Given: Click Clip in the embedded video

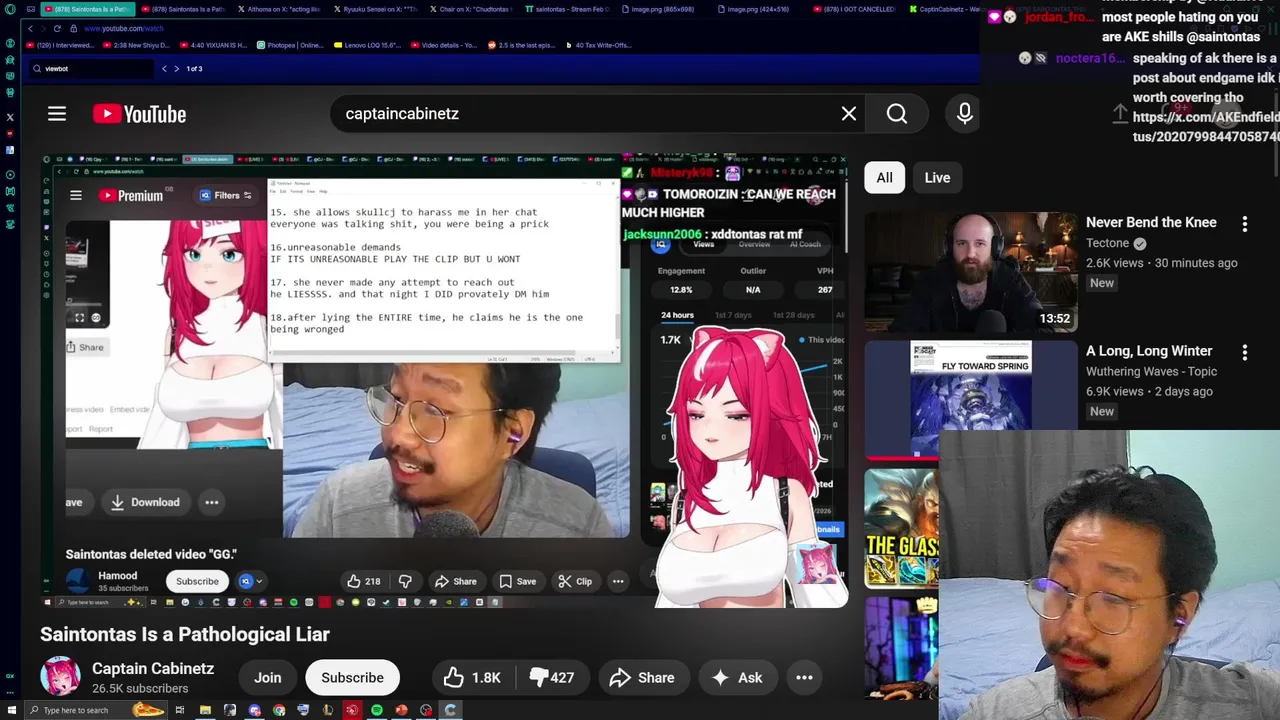Looking at the screenshot, I should pos(575,581).
